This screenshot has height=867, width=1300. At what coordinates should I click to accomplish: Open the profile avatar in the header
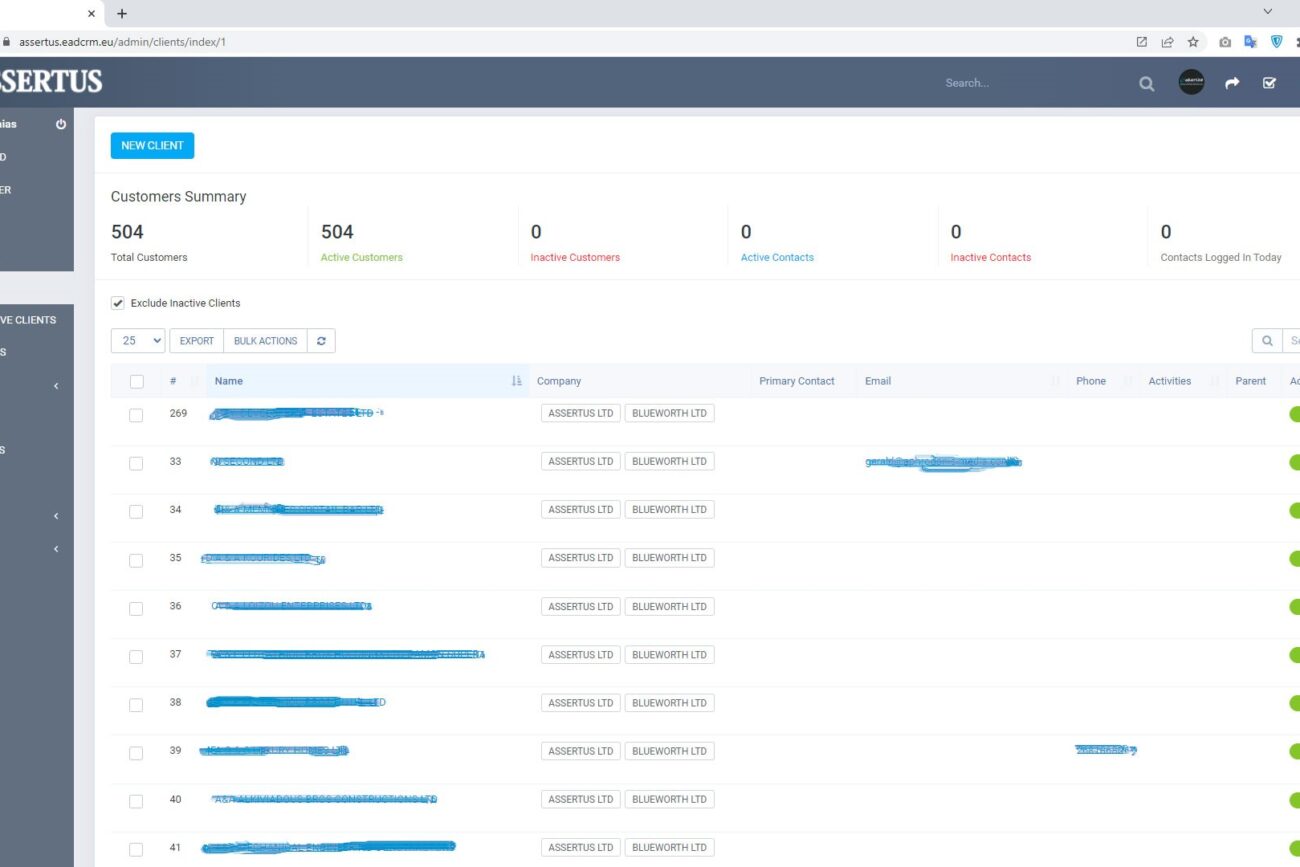pos(1191,83)
